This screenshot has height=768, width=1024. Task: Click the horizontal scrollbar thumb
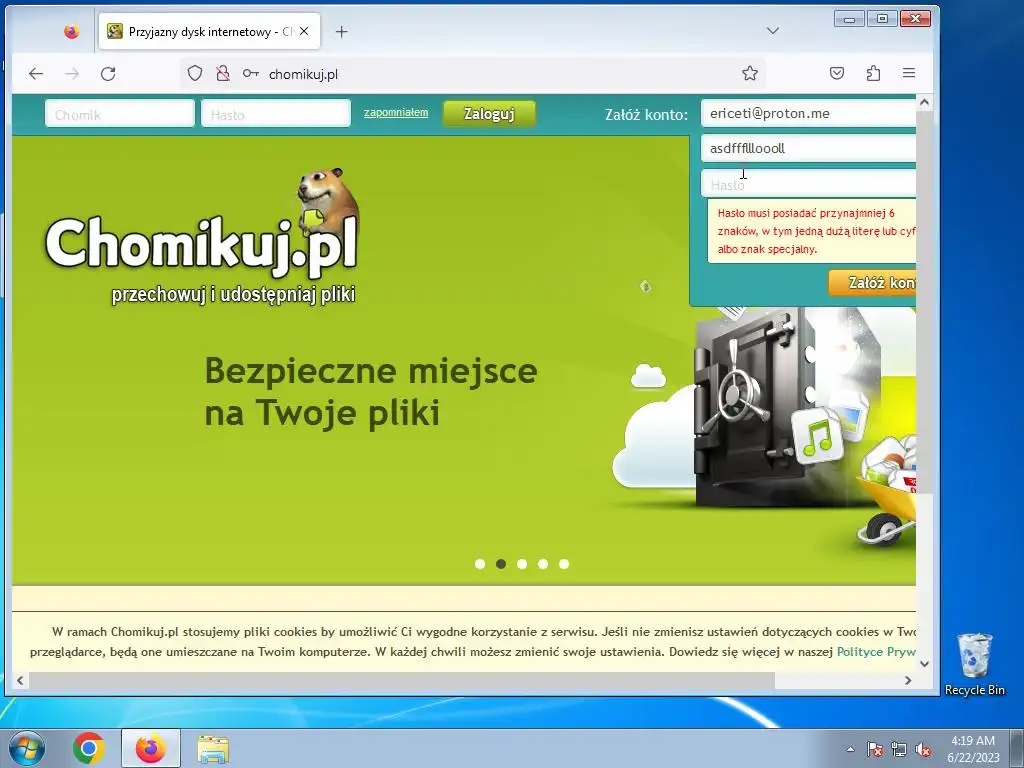coord(402,680)
